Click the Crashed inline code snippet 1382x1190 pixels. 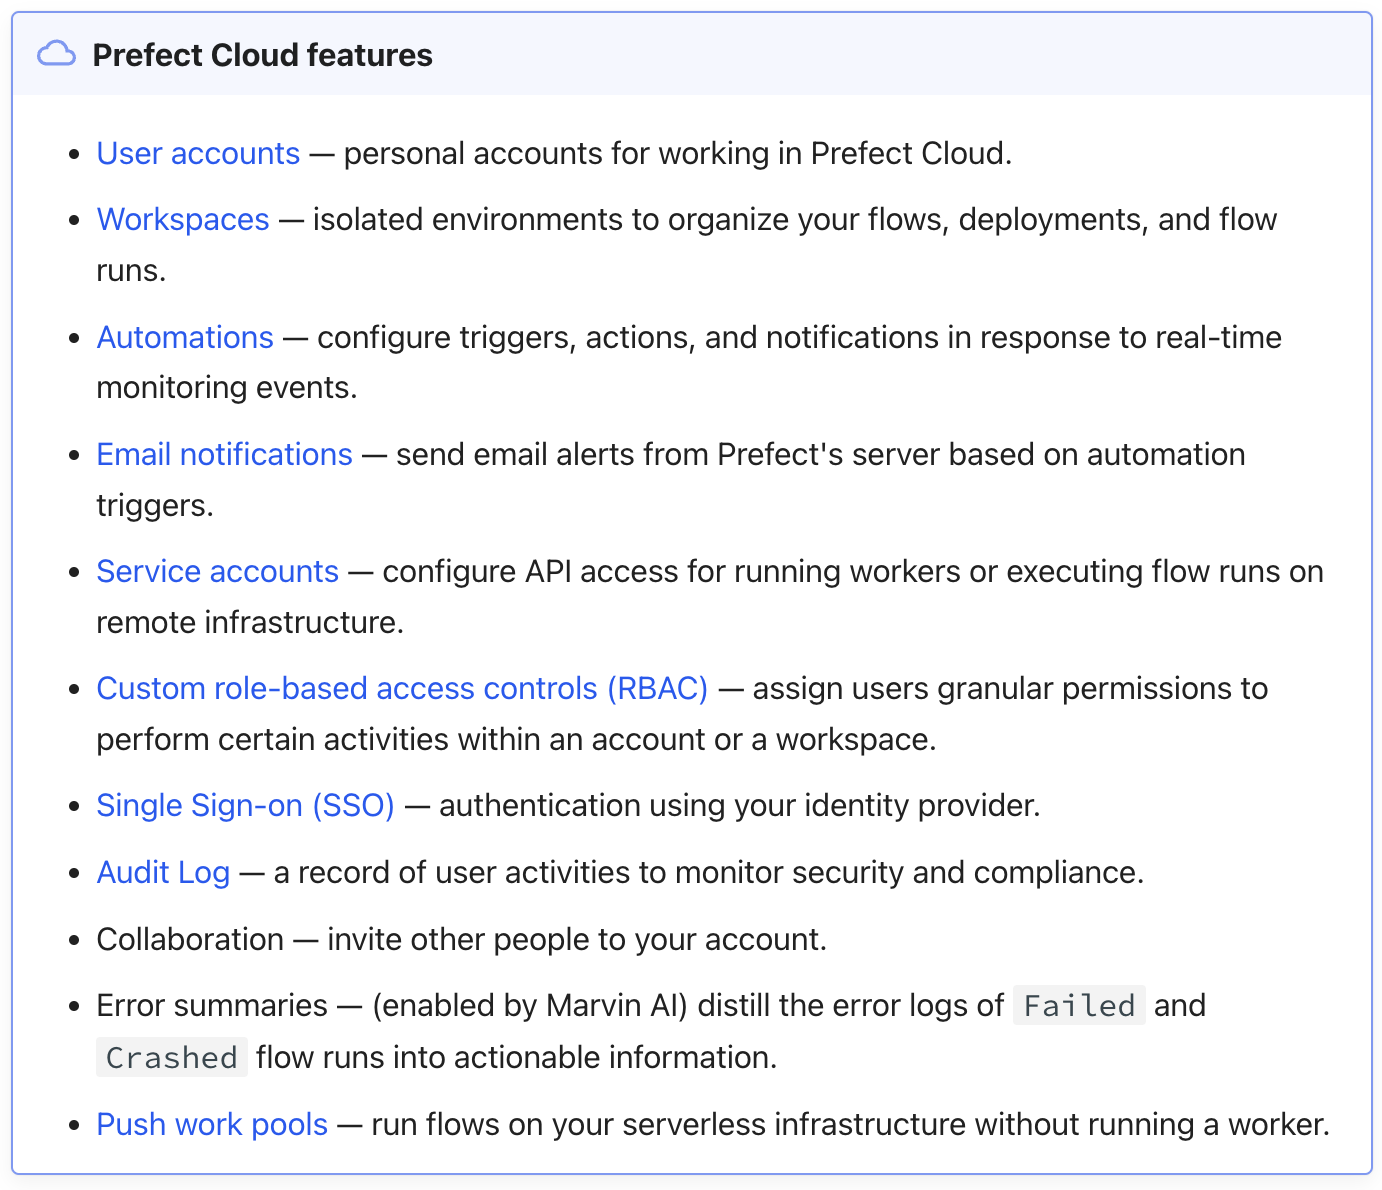(x=171, y=1057)
